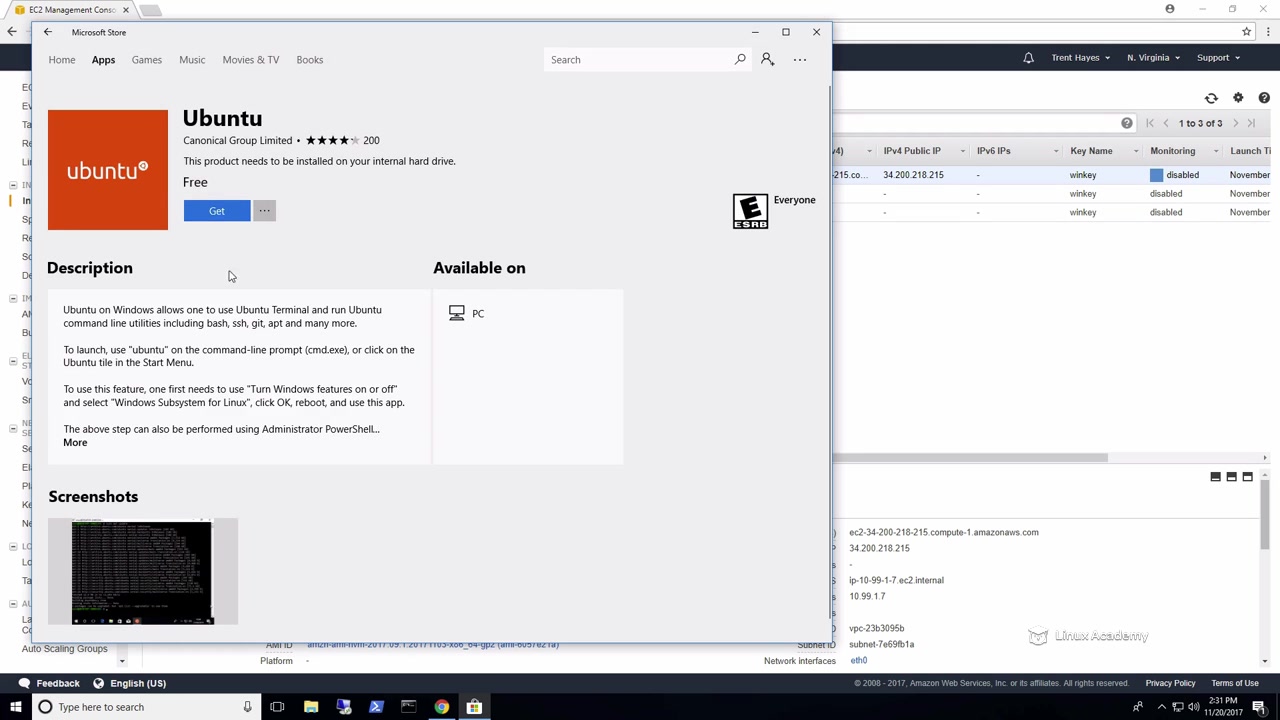Viewport: 1280px width, 720px height.
Task: Split the EC2 details pane using middle layout icon
Action: (1232, 477)
